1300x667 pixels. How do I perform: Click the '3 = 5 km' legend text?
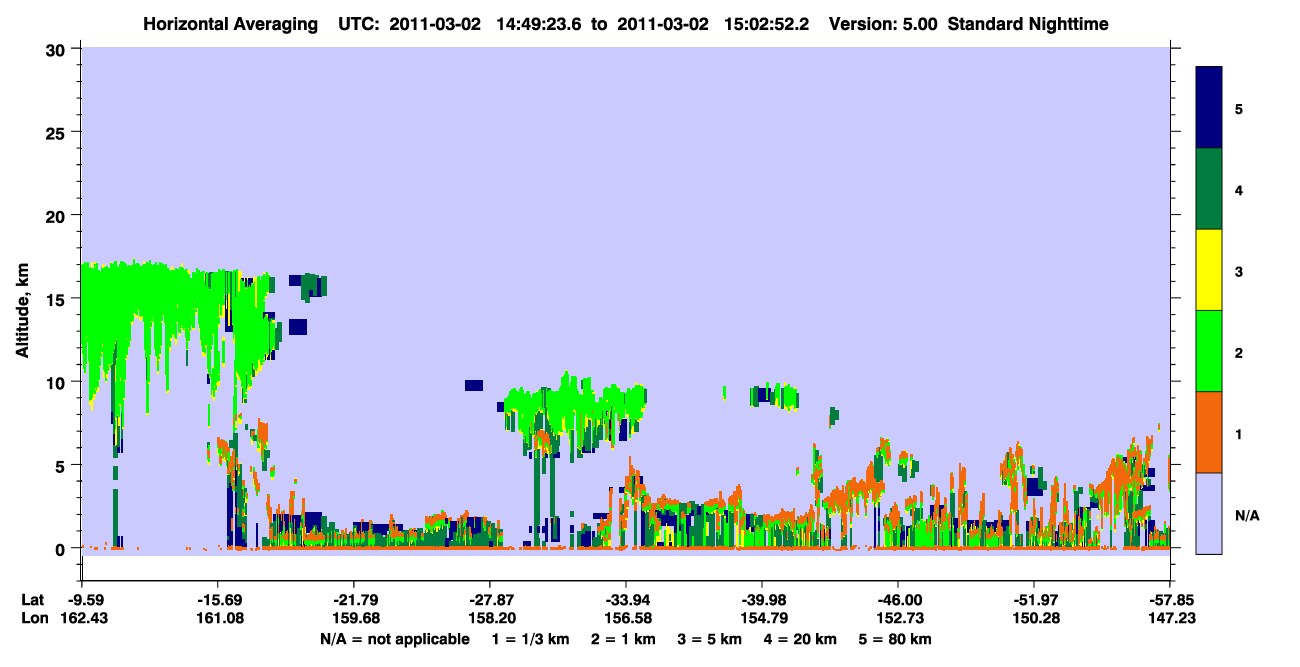tap(709, 639)
